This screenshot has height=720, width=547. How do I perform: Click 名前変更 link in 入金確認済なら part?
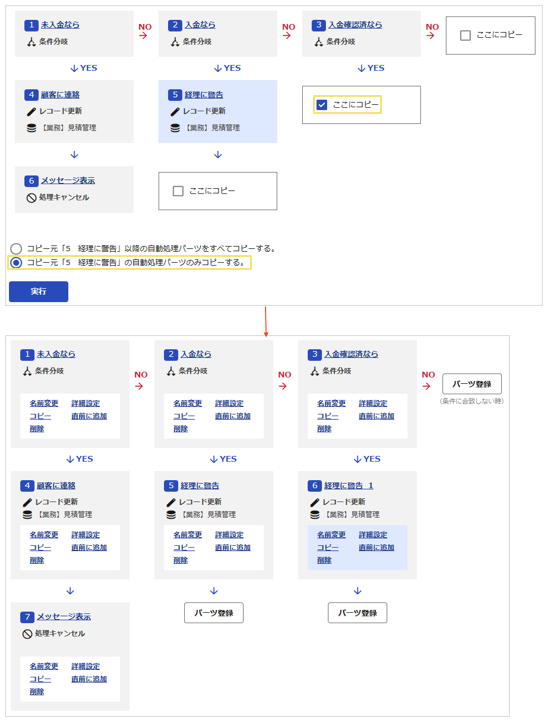[331, 403]
